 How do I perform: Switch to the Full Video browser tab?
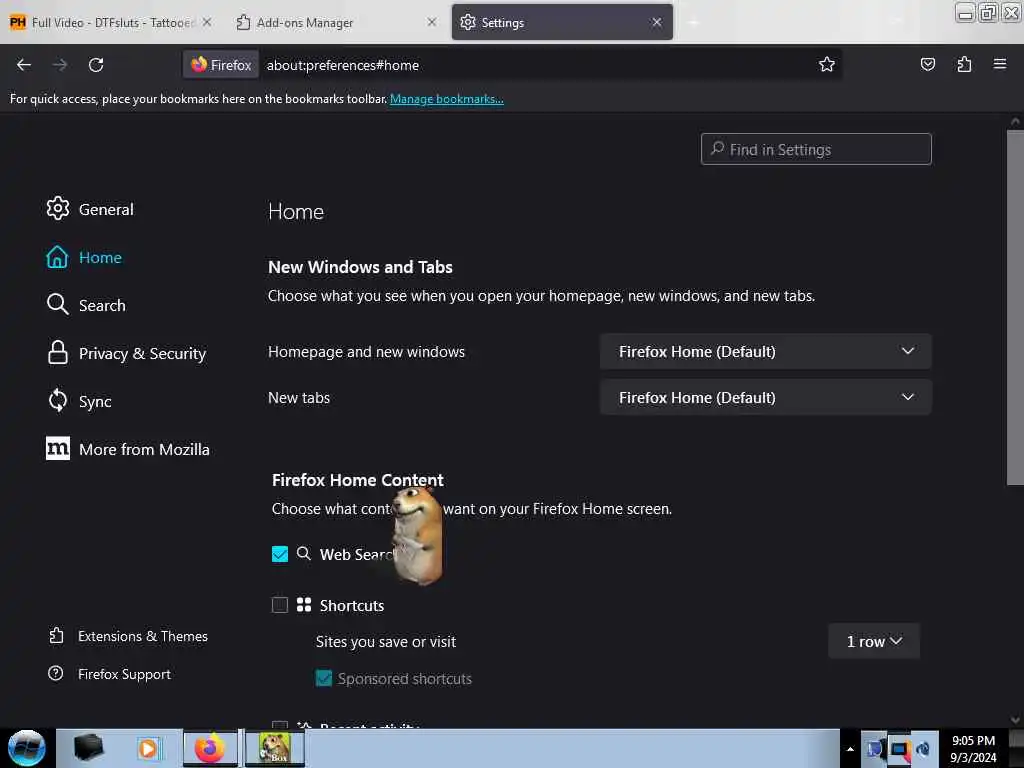click(x=111, y=22)
